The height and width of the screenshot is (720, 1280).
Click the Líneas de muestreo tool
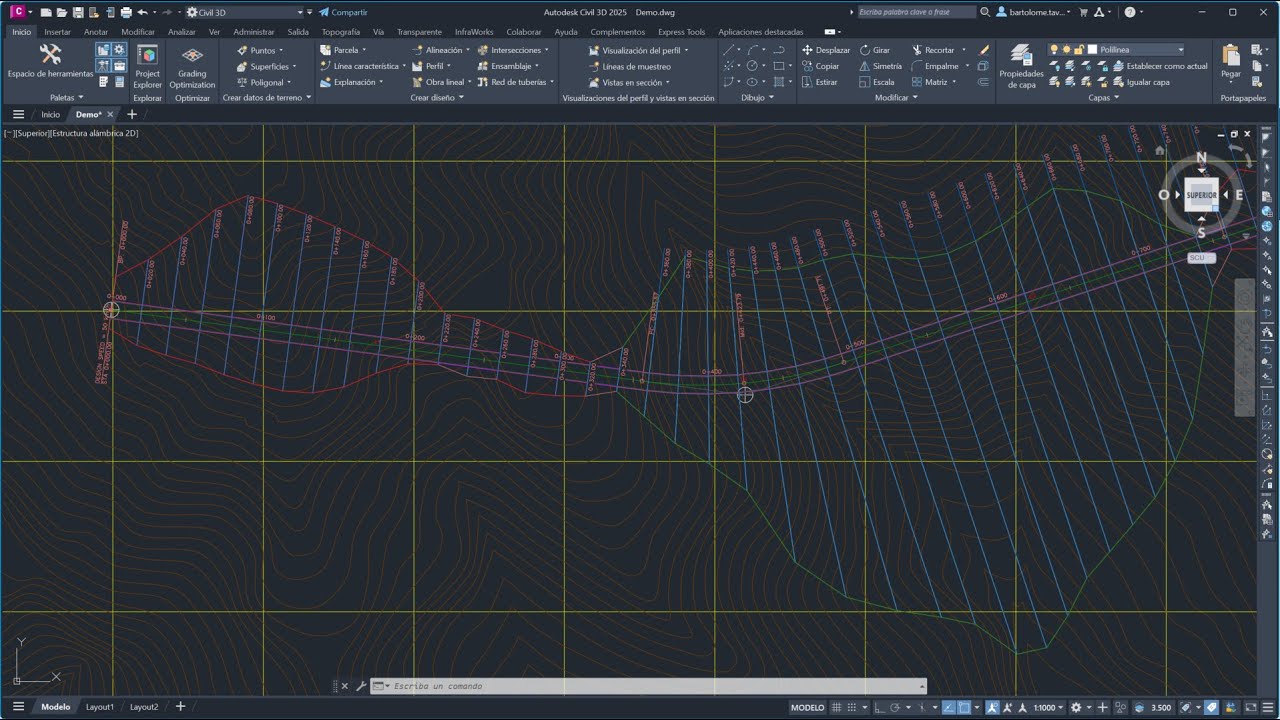(629, 66)
